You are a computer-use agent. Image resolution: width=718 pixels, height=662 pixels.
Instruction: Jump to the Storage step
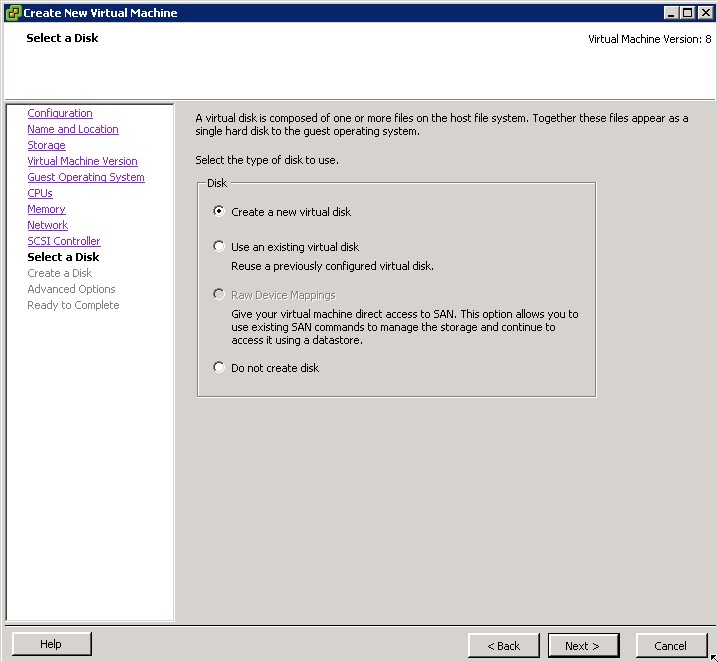tap(46, 146)
